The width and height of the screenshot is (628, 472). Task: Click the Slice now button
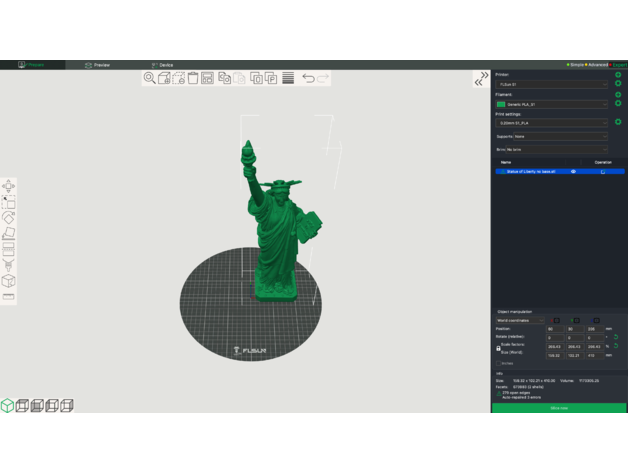point(558,408)
